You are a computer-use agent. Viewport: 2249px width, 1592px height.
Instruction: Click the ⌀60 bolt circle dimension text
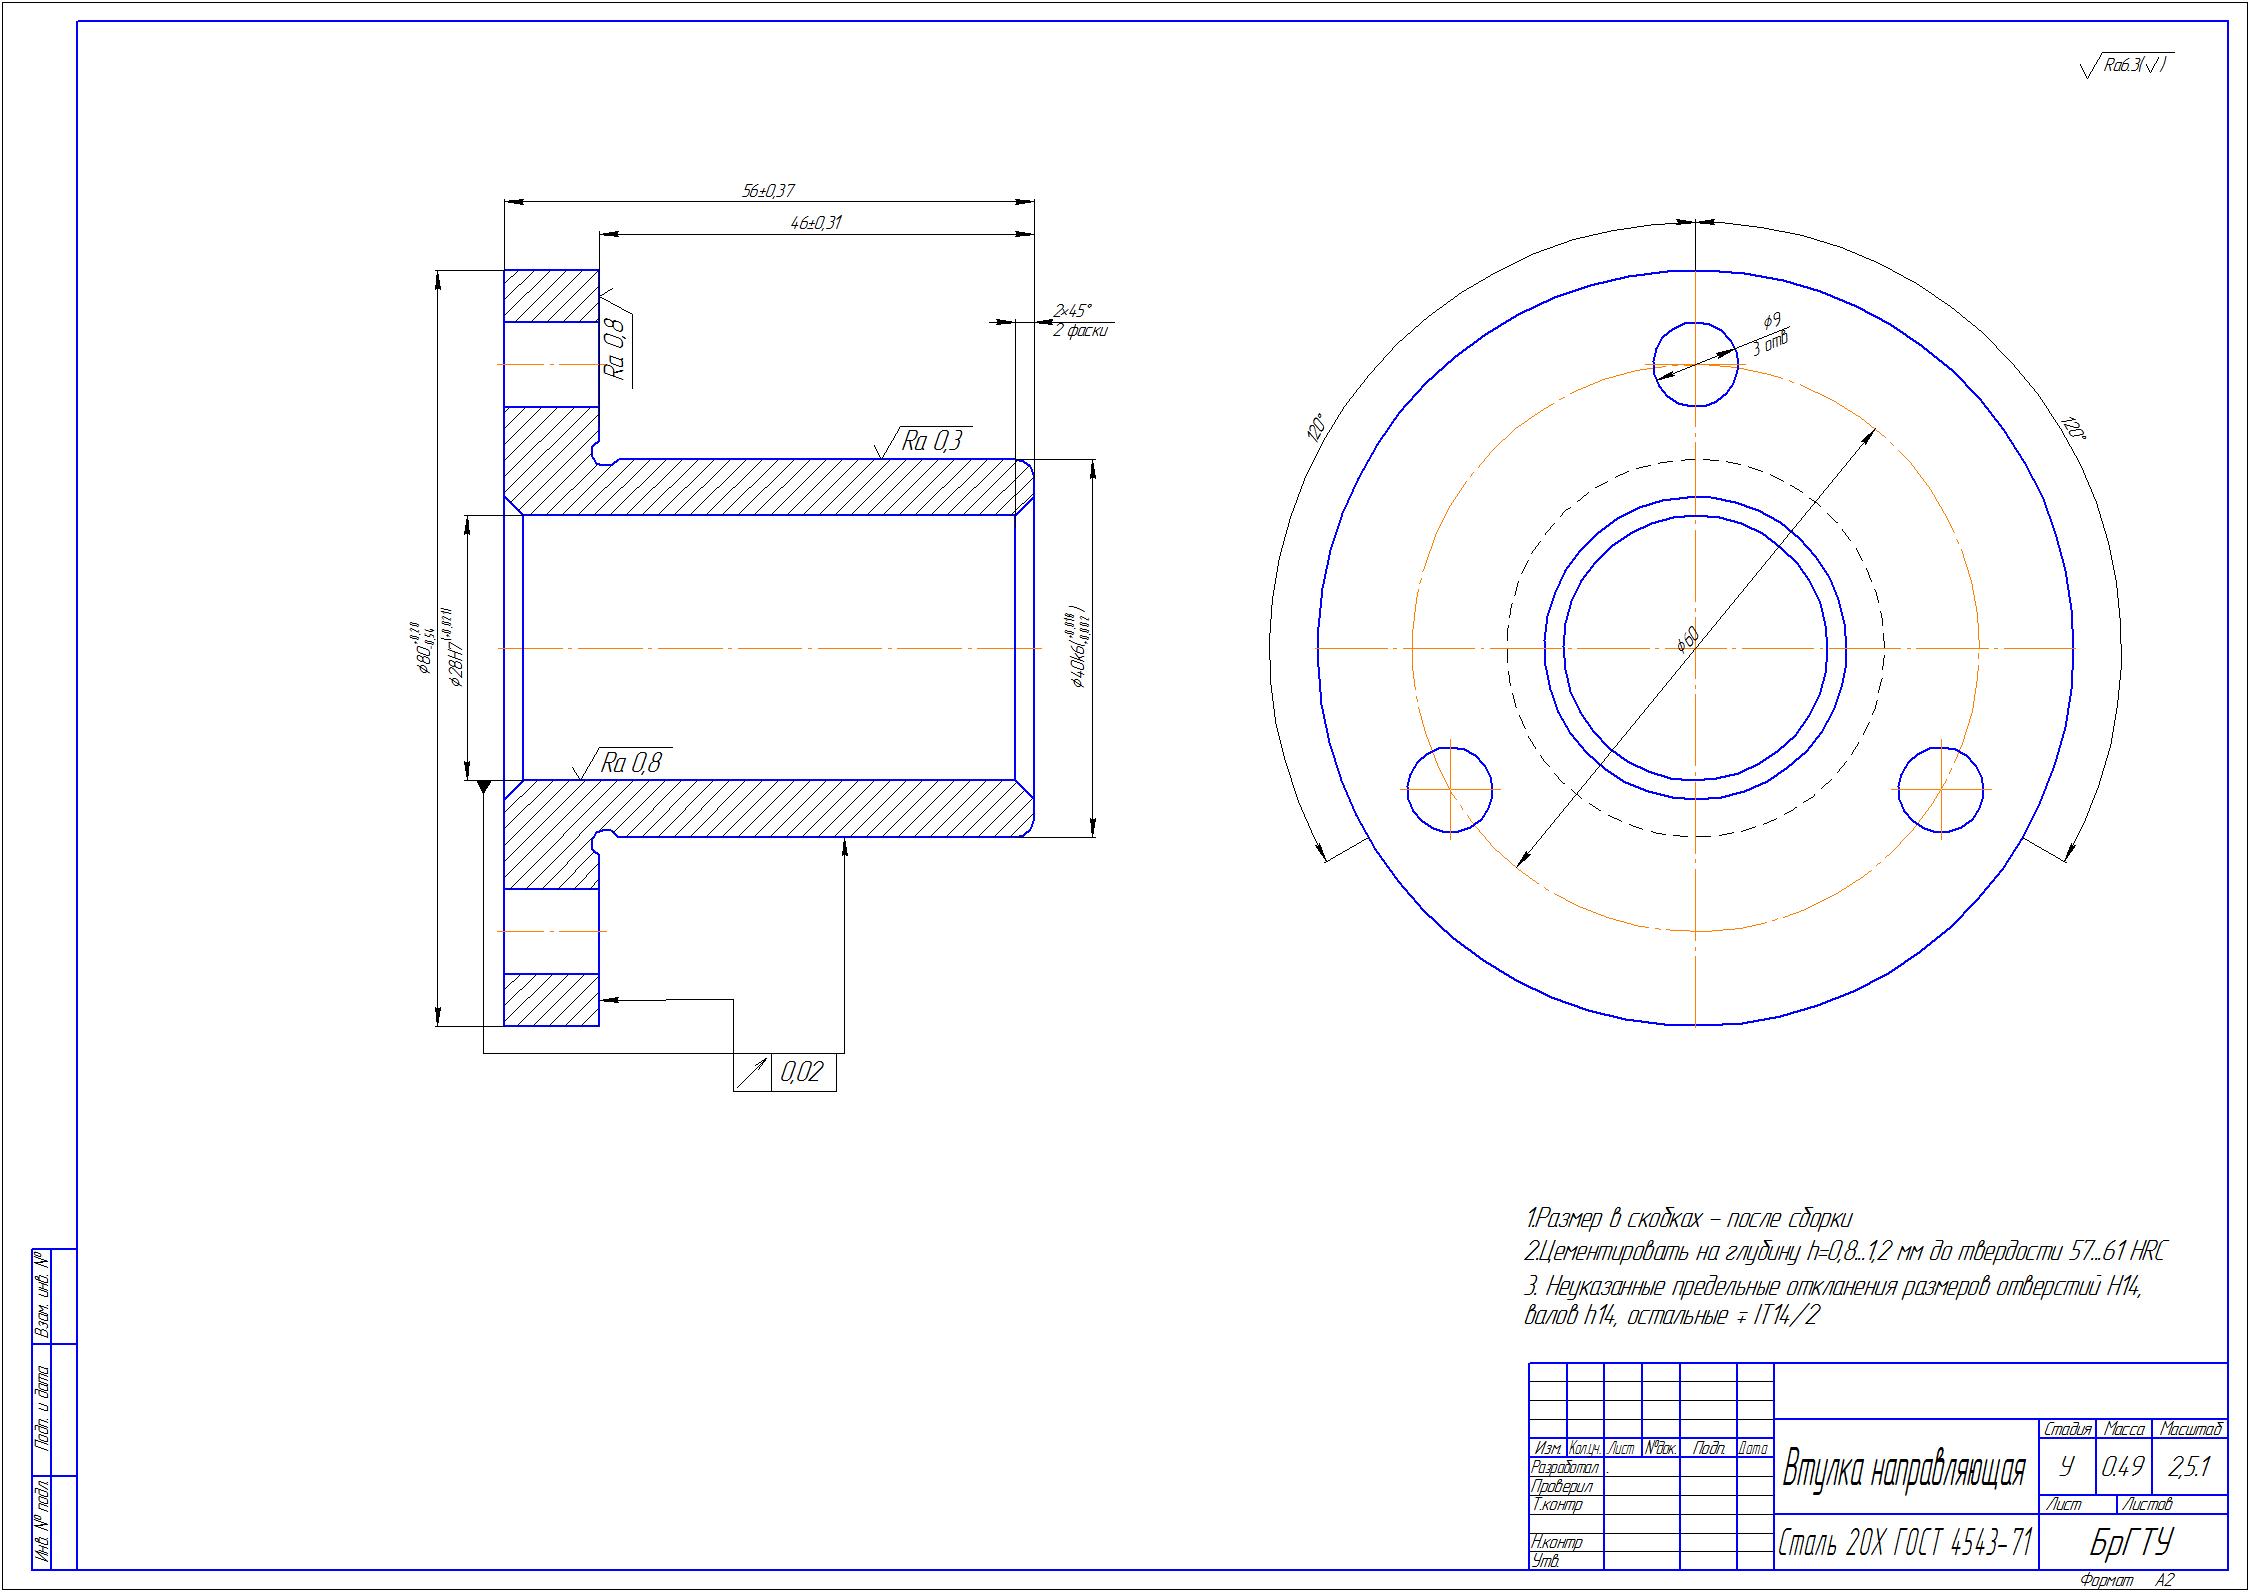coord(1687,637)
